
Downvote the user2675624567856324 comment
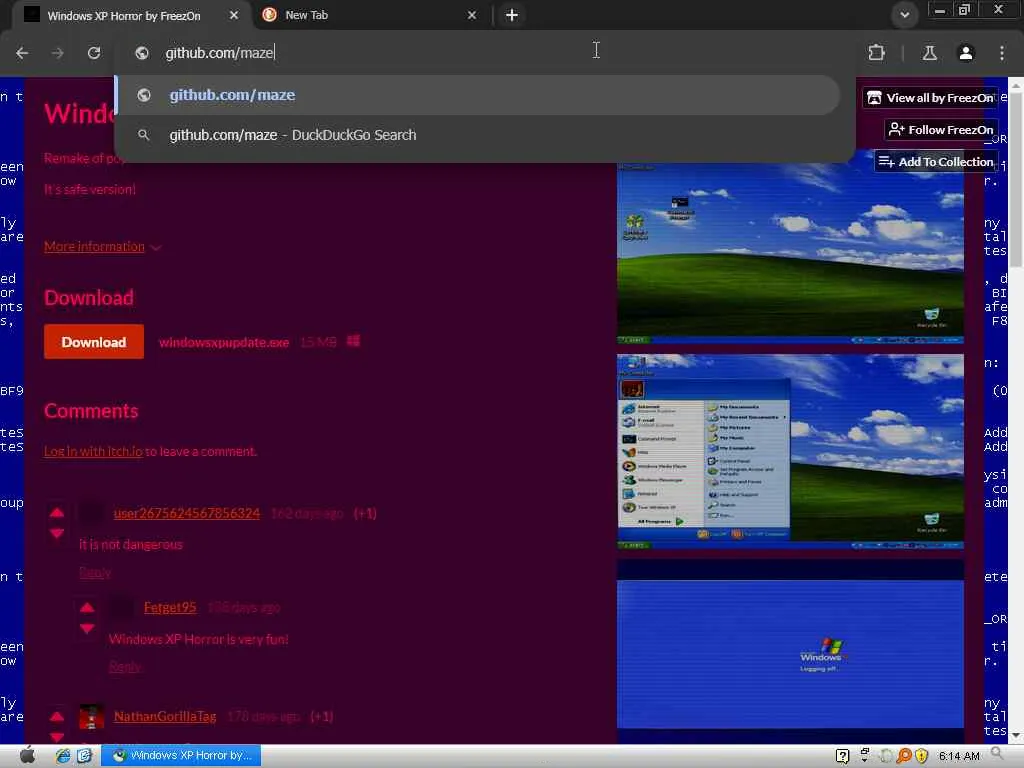(57, 534)
